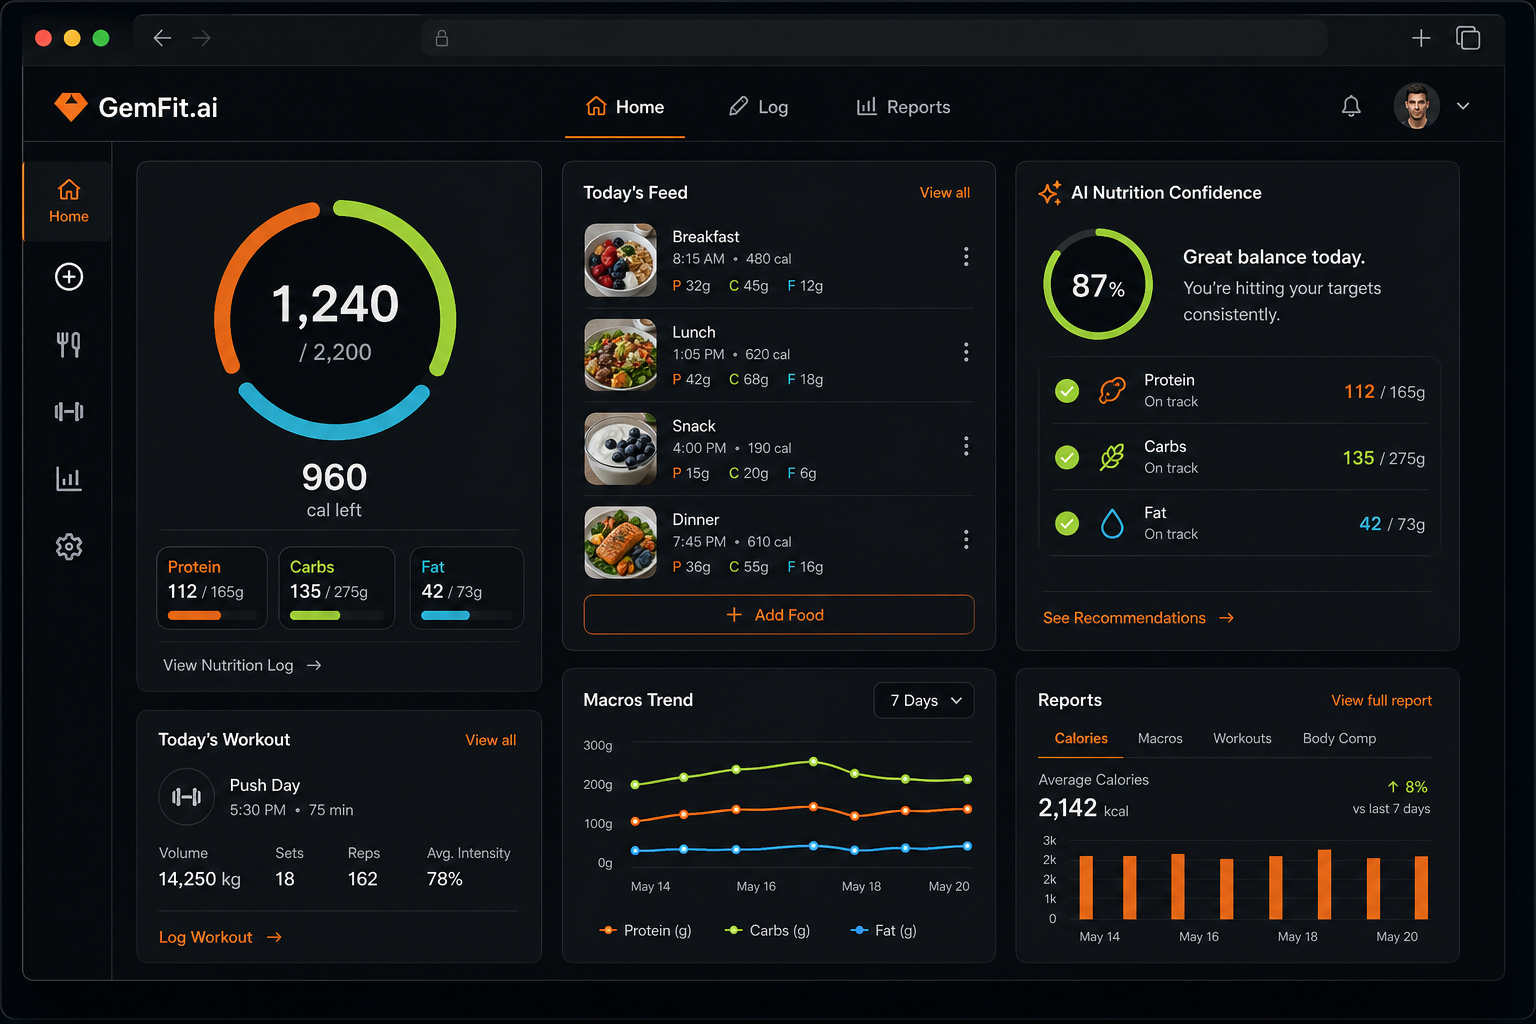Open the bar chart sidebar icon
Screen dimensions: 1536x1024
click(69, 479)
